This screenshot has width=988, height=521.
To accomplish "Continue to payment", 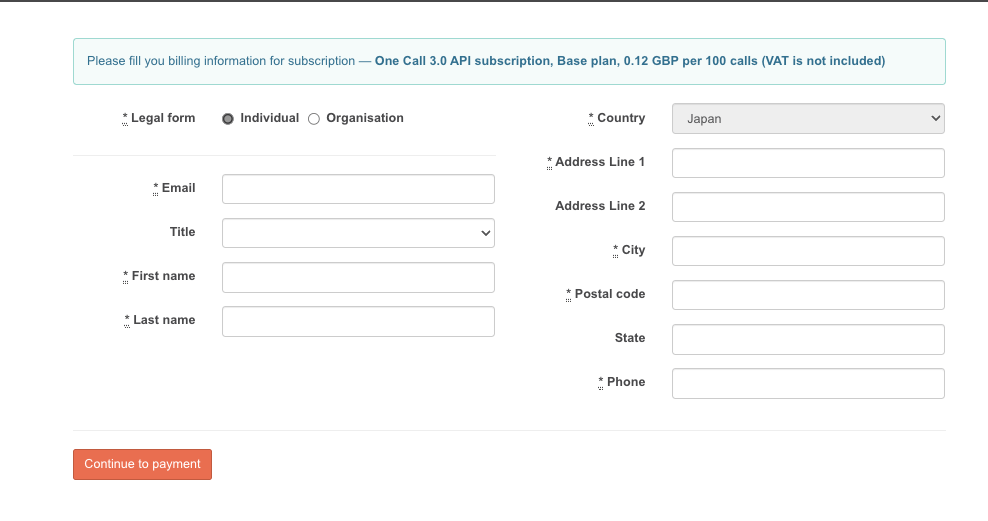I will (x=142, y=464).
